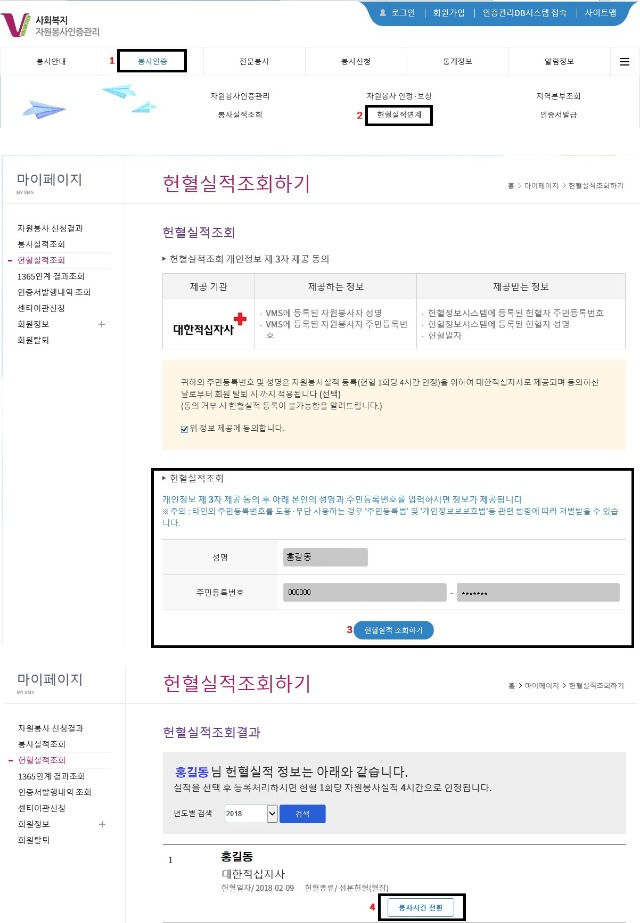Expand 회원정보 plus in the lower sidebar

pos(102,824)
